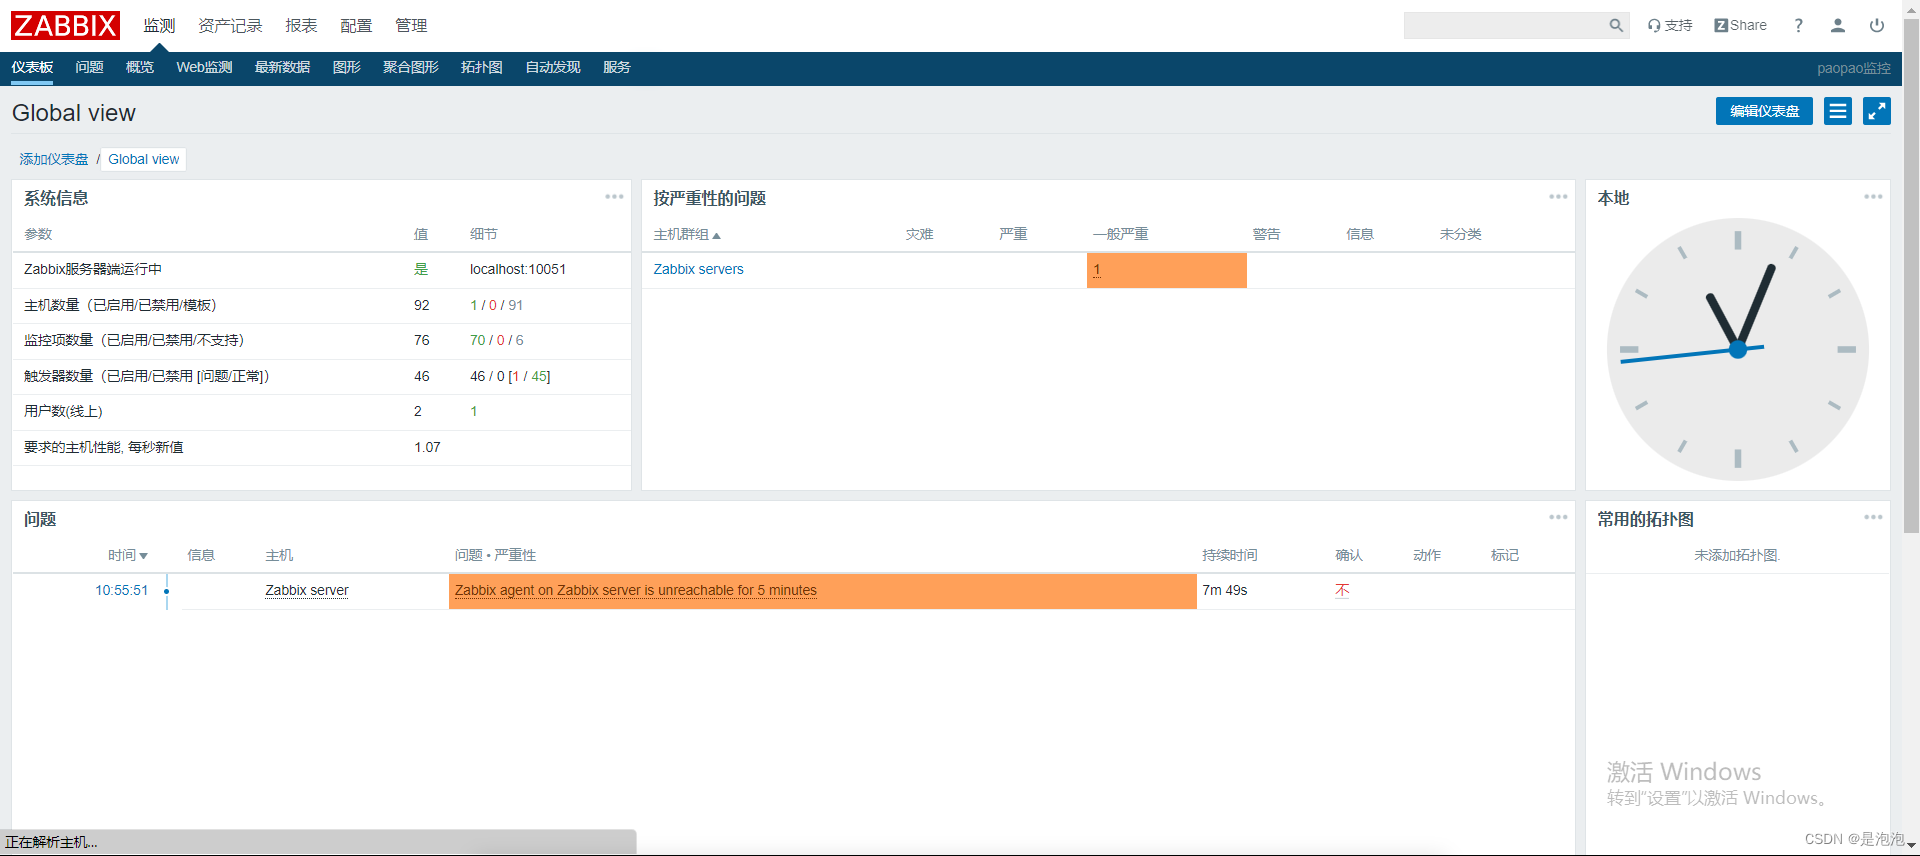This screenshot has width=1920, height=856.
Task: Open 常用的拓扑图 widget options dots
Action: 1873,518
